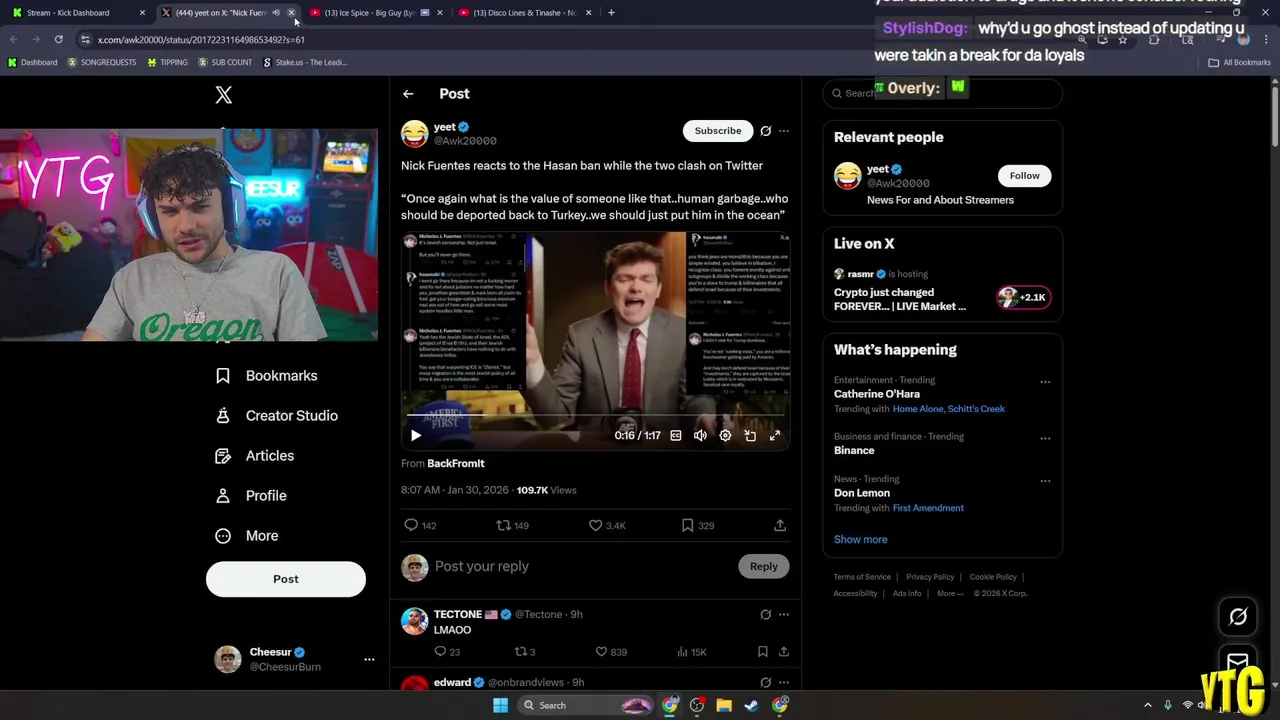
Task: Play the Nick Fuentes video
Action: click(x=416, y=435)
